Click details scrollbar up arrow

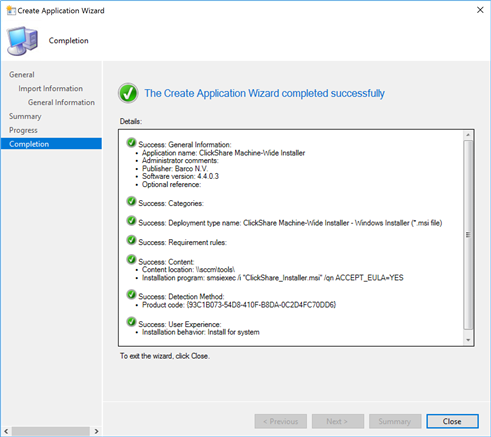pyautogui.click(x=468, y=135)
